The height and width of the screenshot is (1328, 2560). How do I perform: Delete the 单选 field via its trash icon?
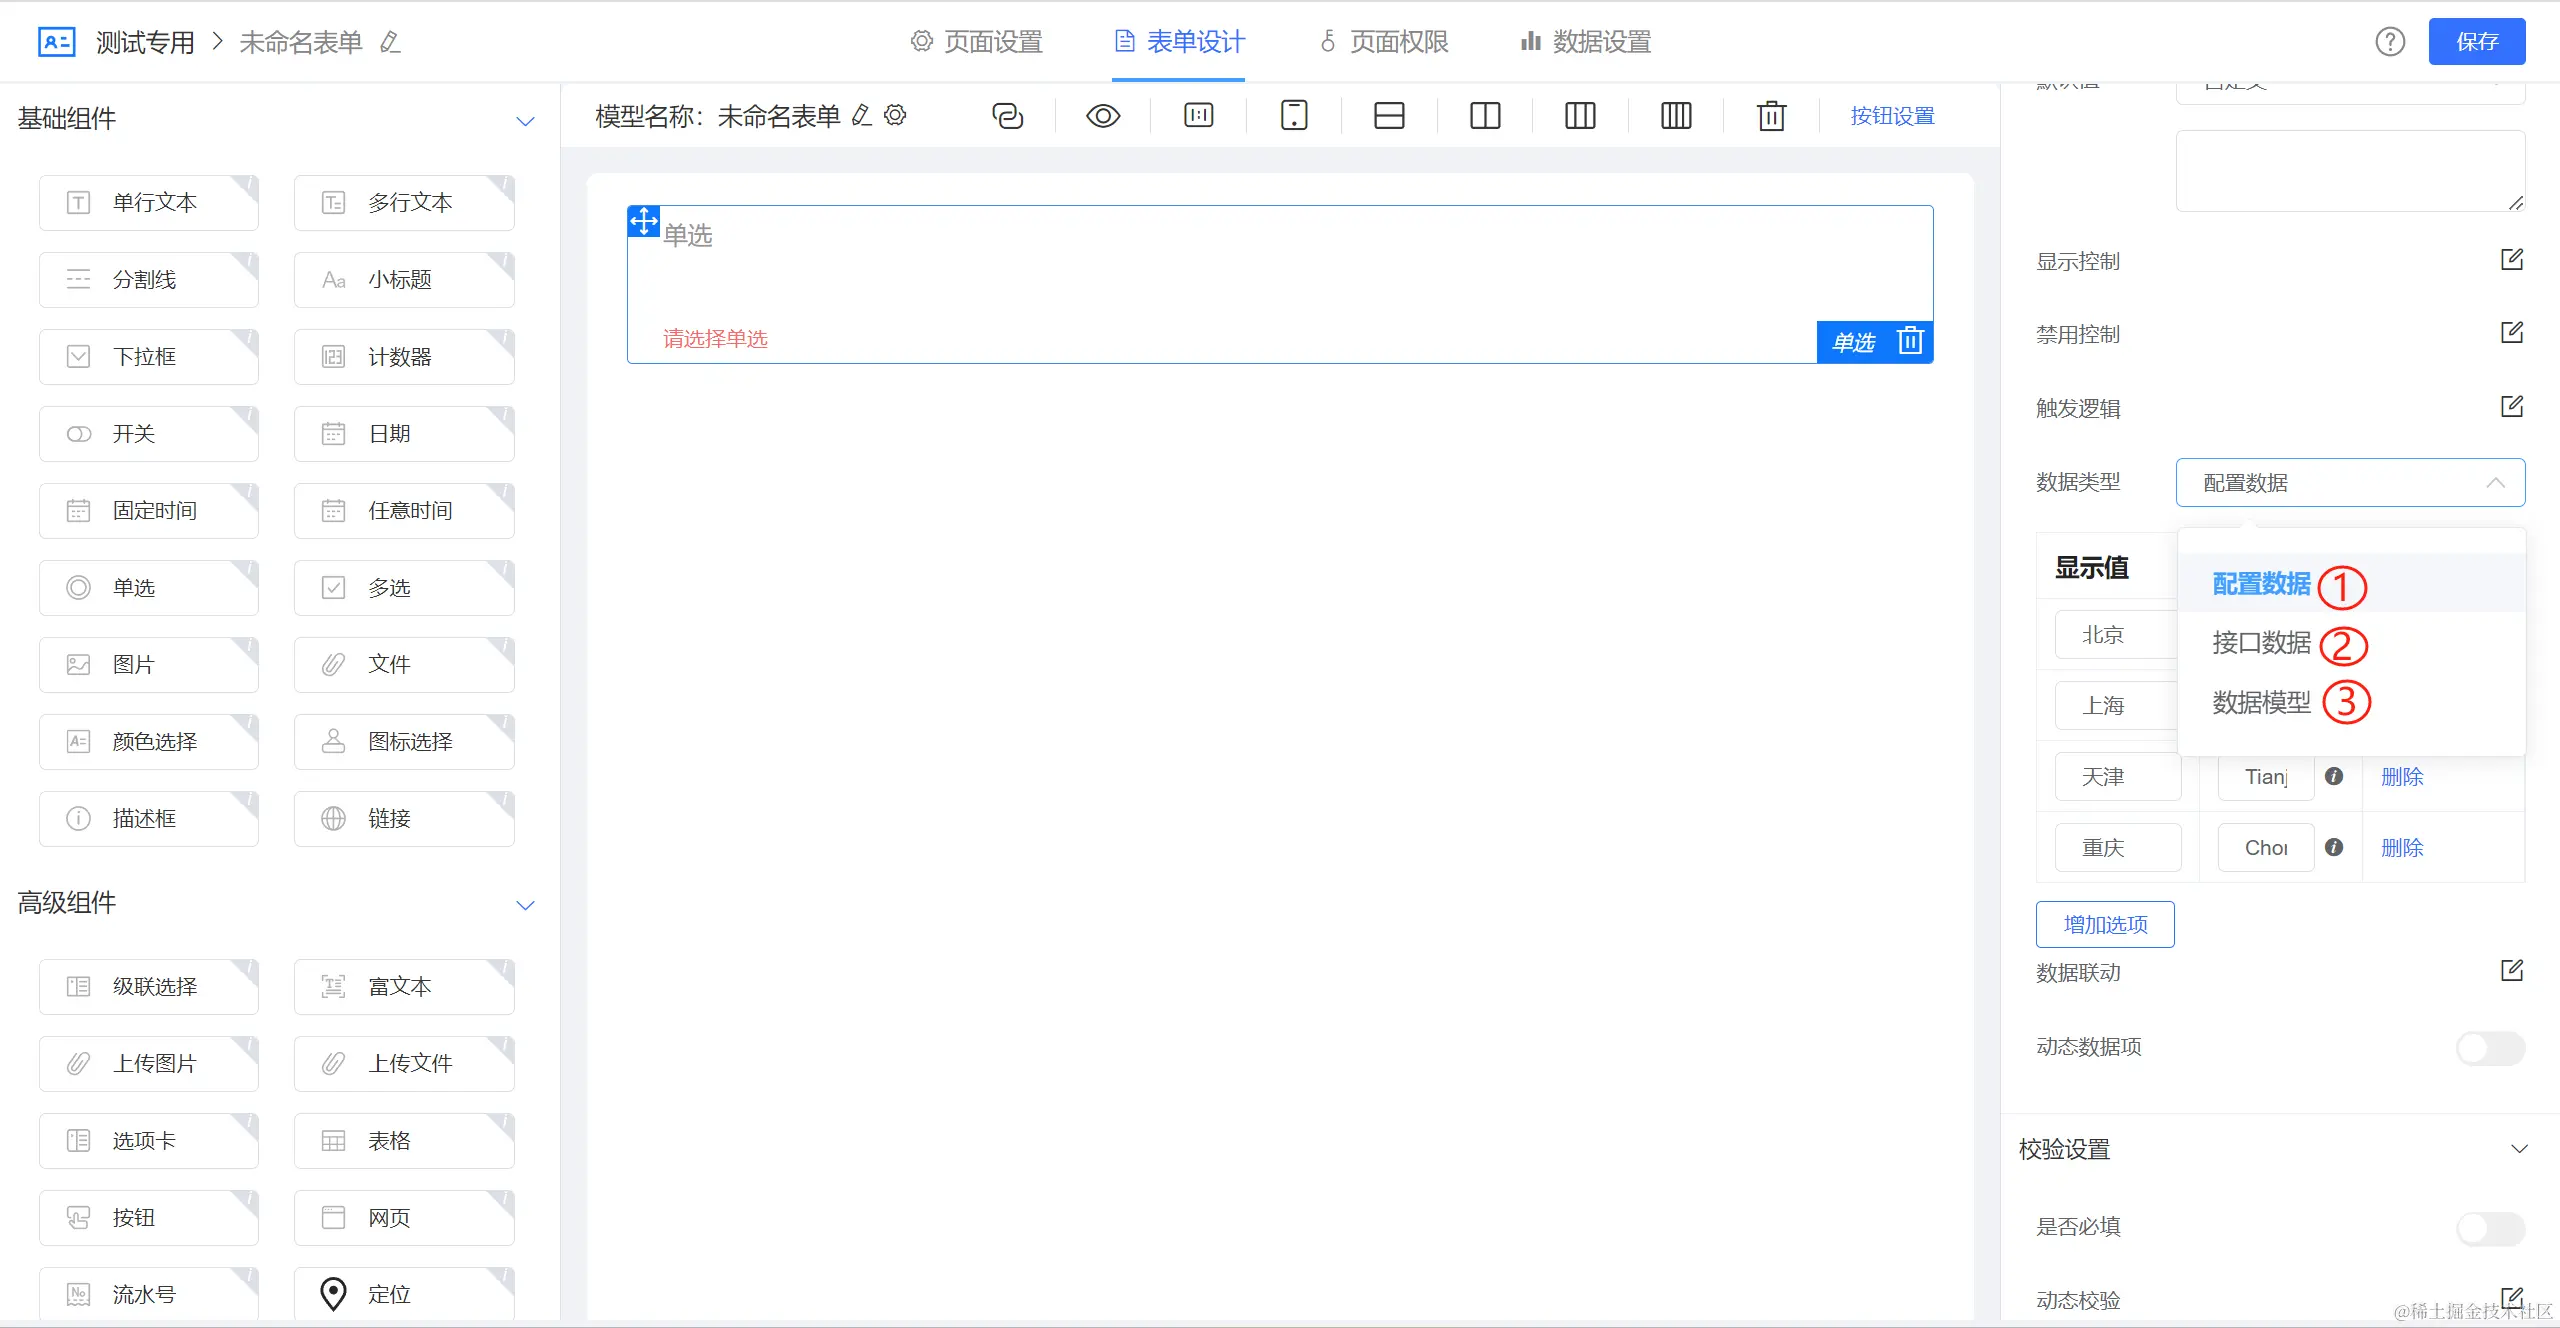[1910, 341]
